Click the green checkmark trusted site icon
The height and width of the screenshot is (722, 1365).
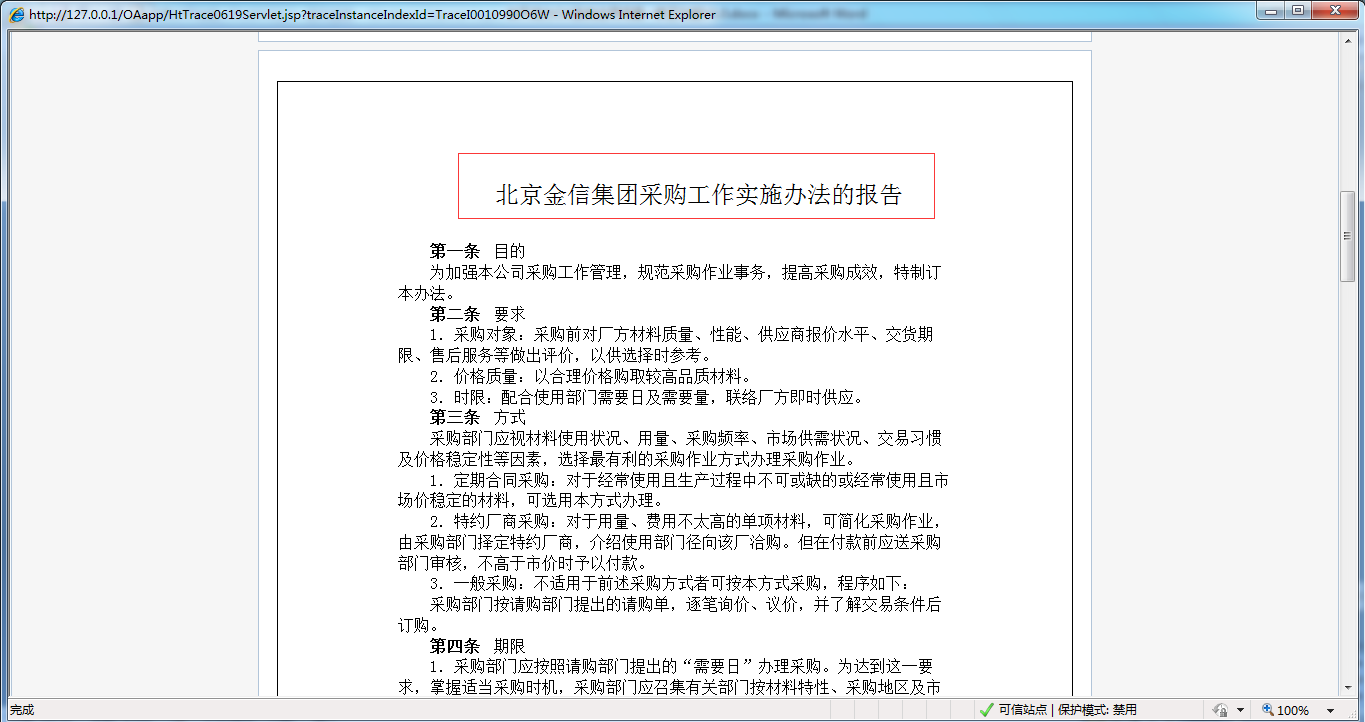(986, 708)
